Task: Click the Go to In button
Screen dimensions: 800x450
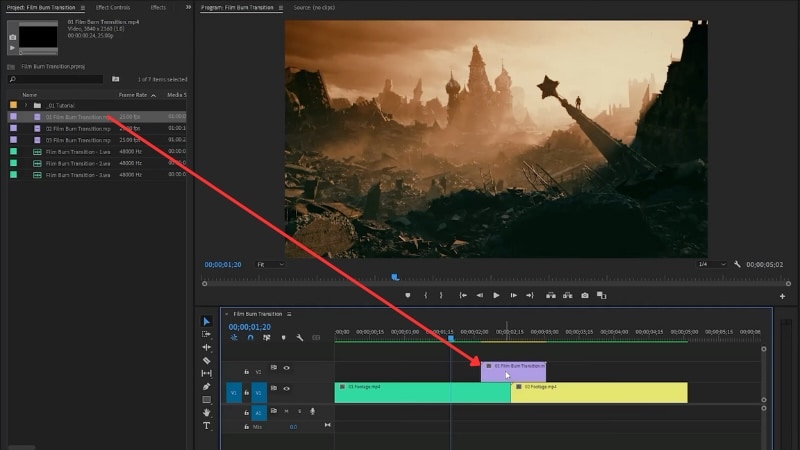Action: coord(463,295)
